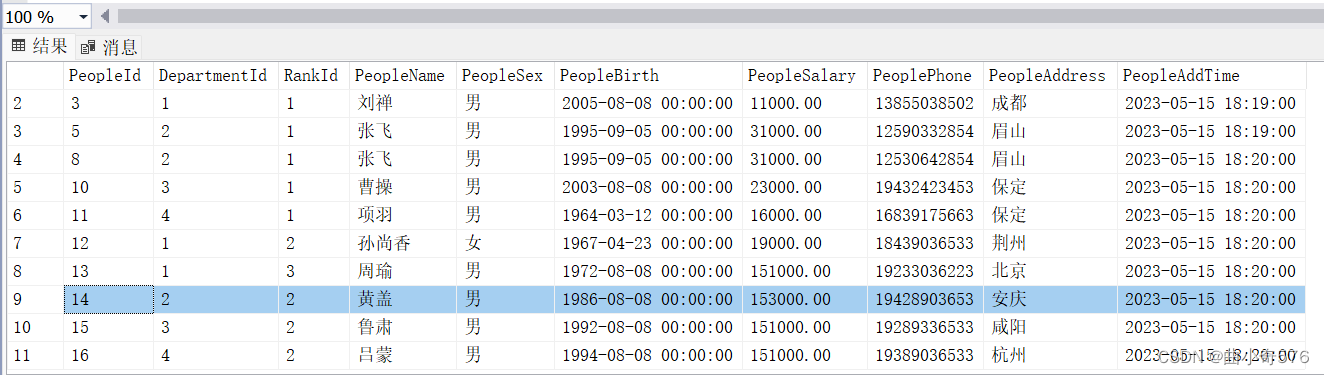Click the salary cell 153000.00

[x=805, y=299]
